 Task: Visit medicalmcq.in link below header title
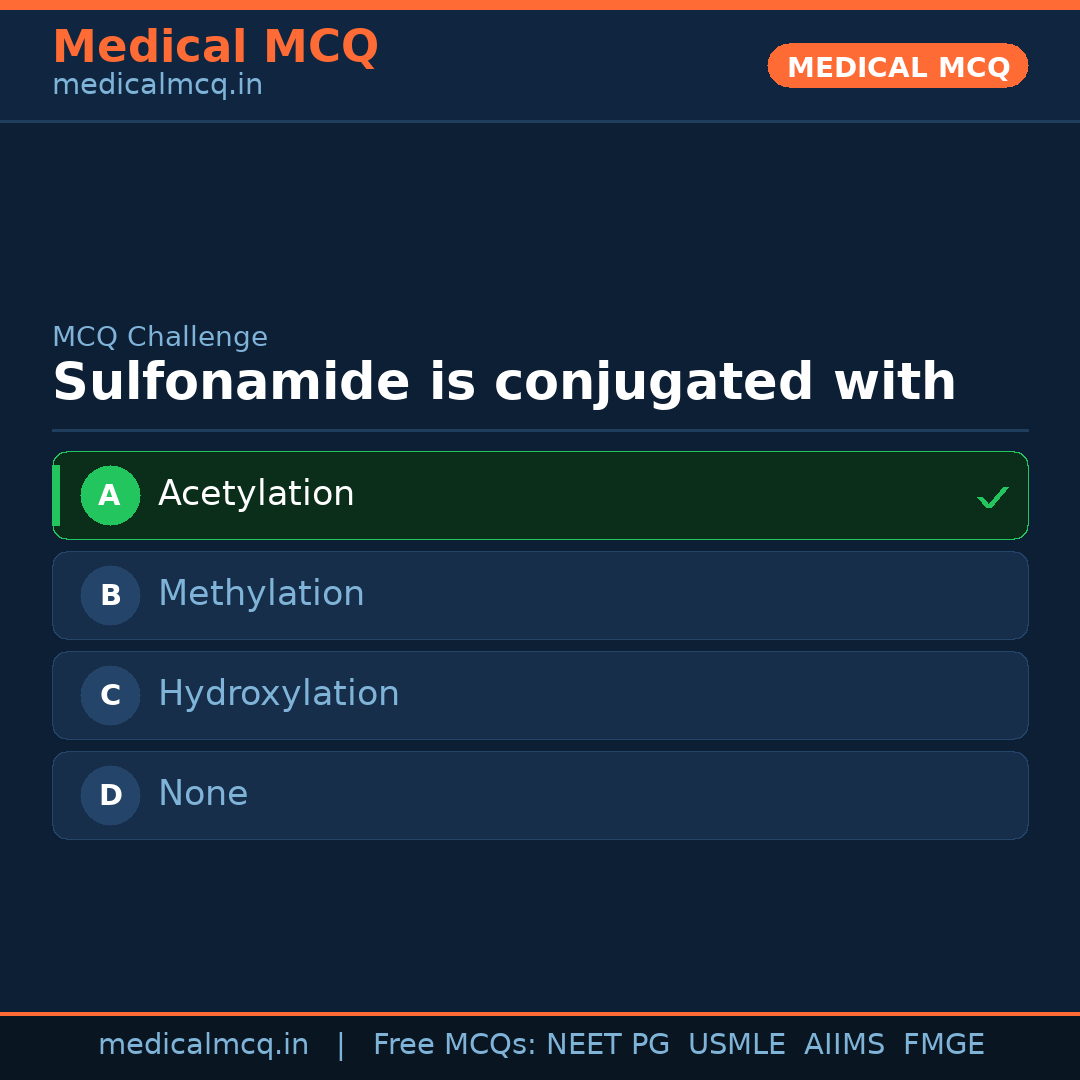tap(157, 86)
